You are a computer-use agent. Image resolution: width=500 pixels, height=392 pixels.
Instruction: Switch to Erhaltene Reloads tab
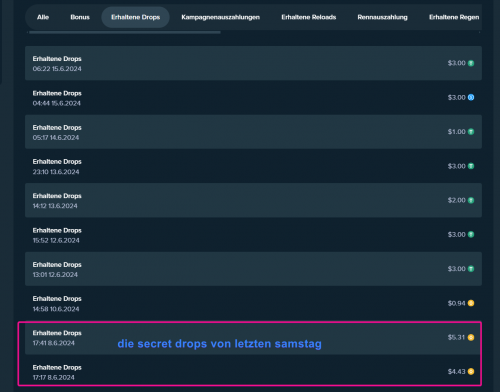coord(309,17)
